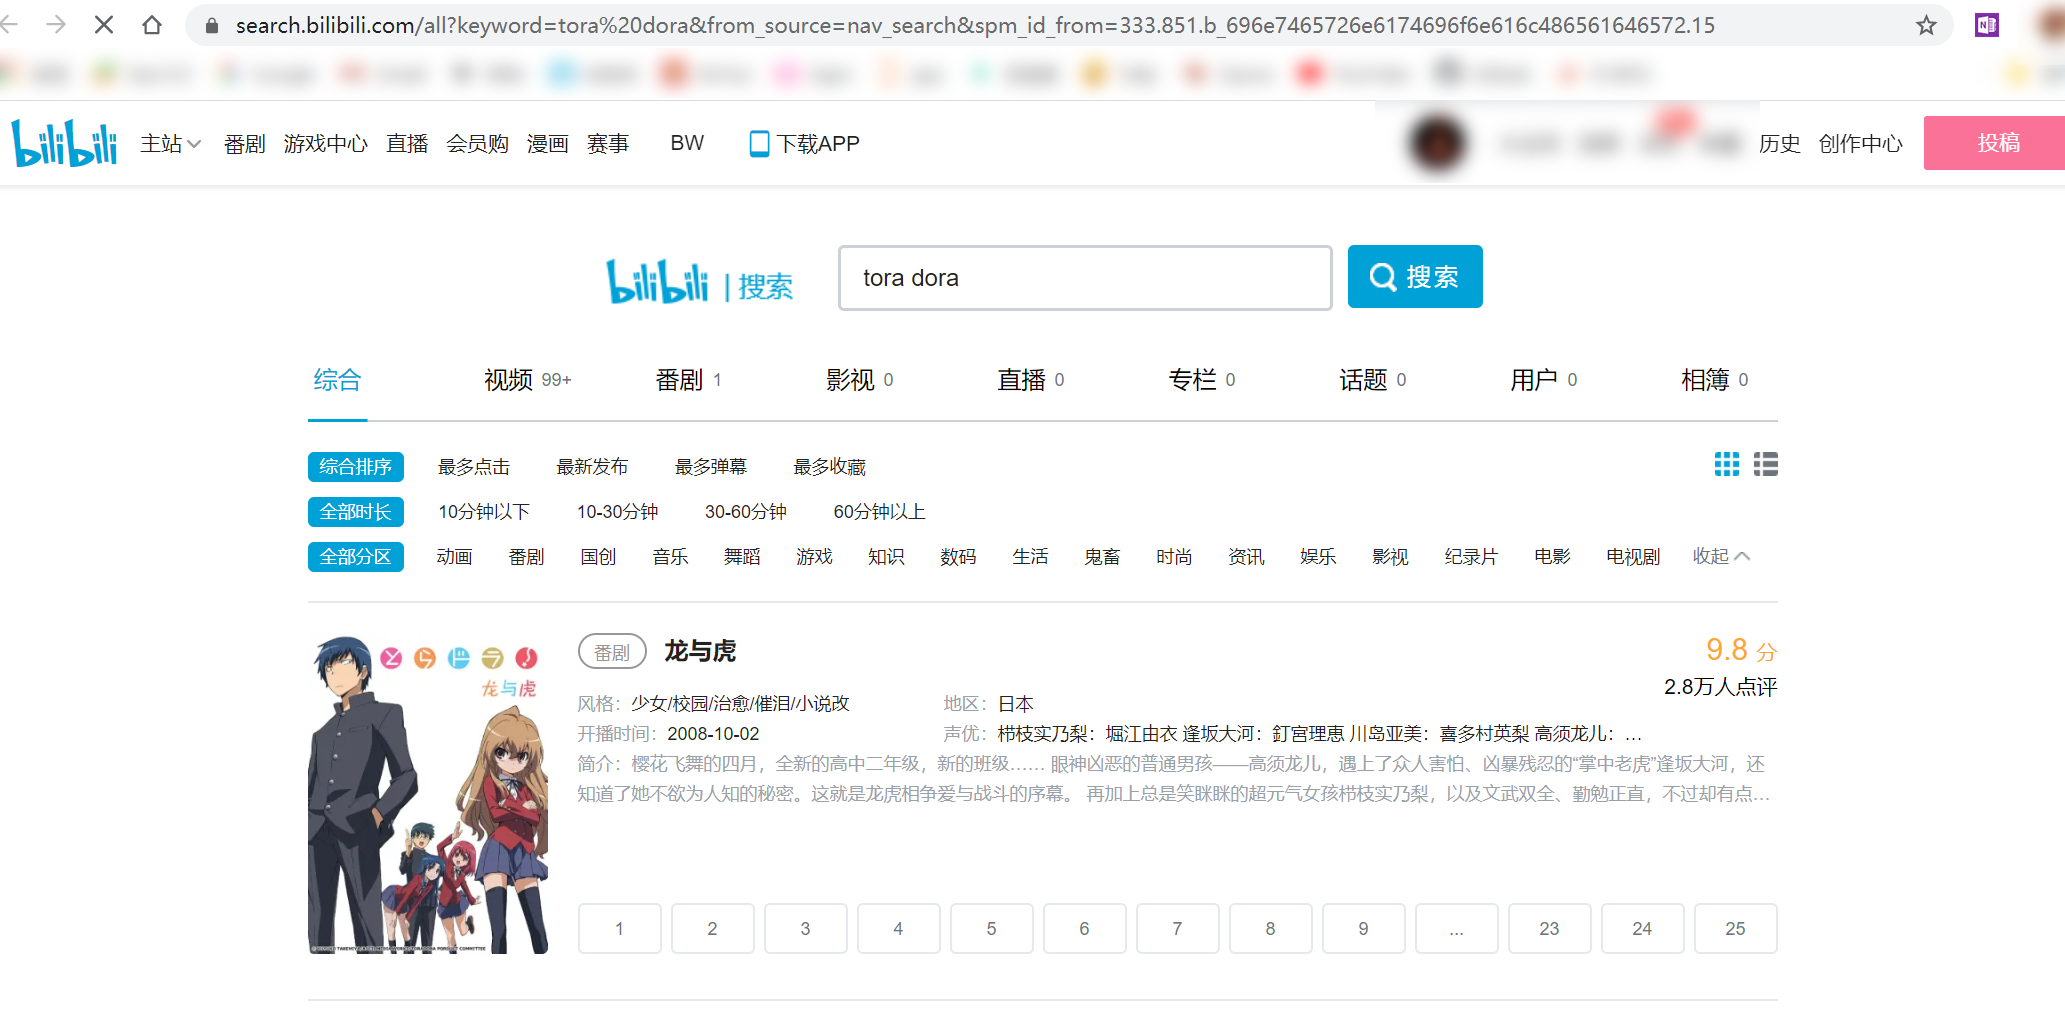Screen dimensions: 2065x1014
Task: Click the Bilibili logo in the header
Action: (x=64, y=143)
